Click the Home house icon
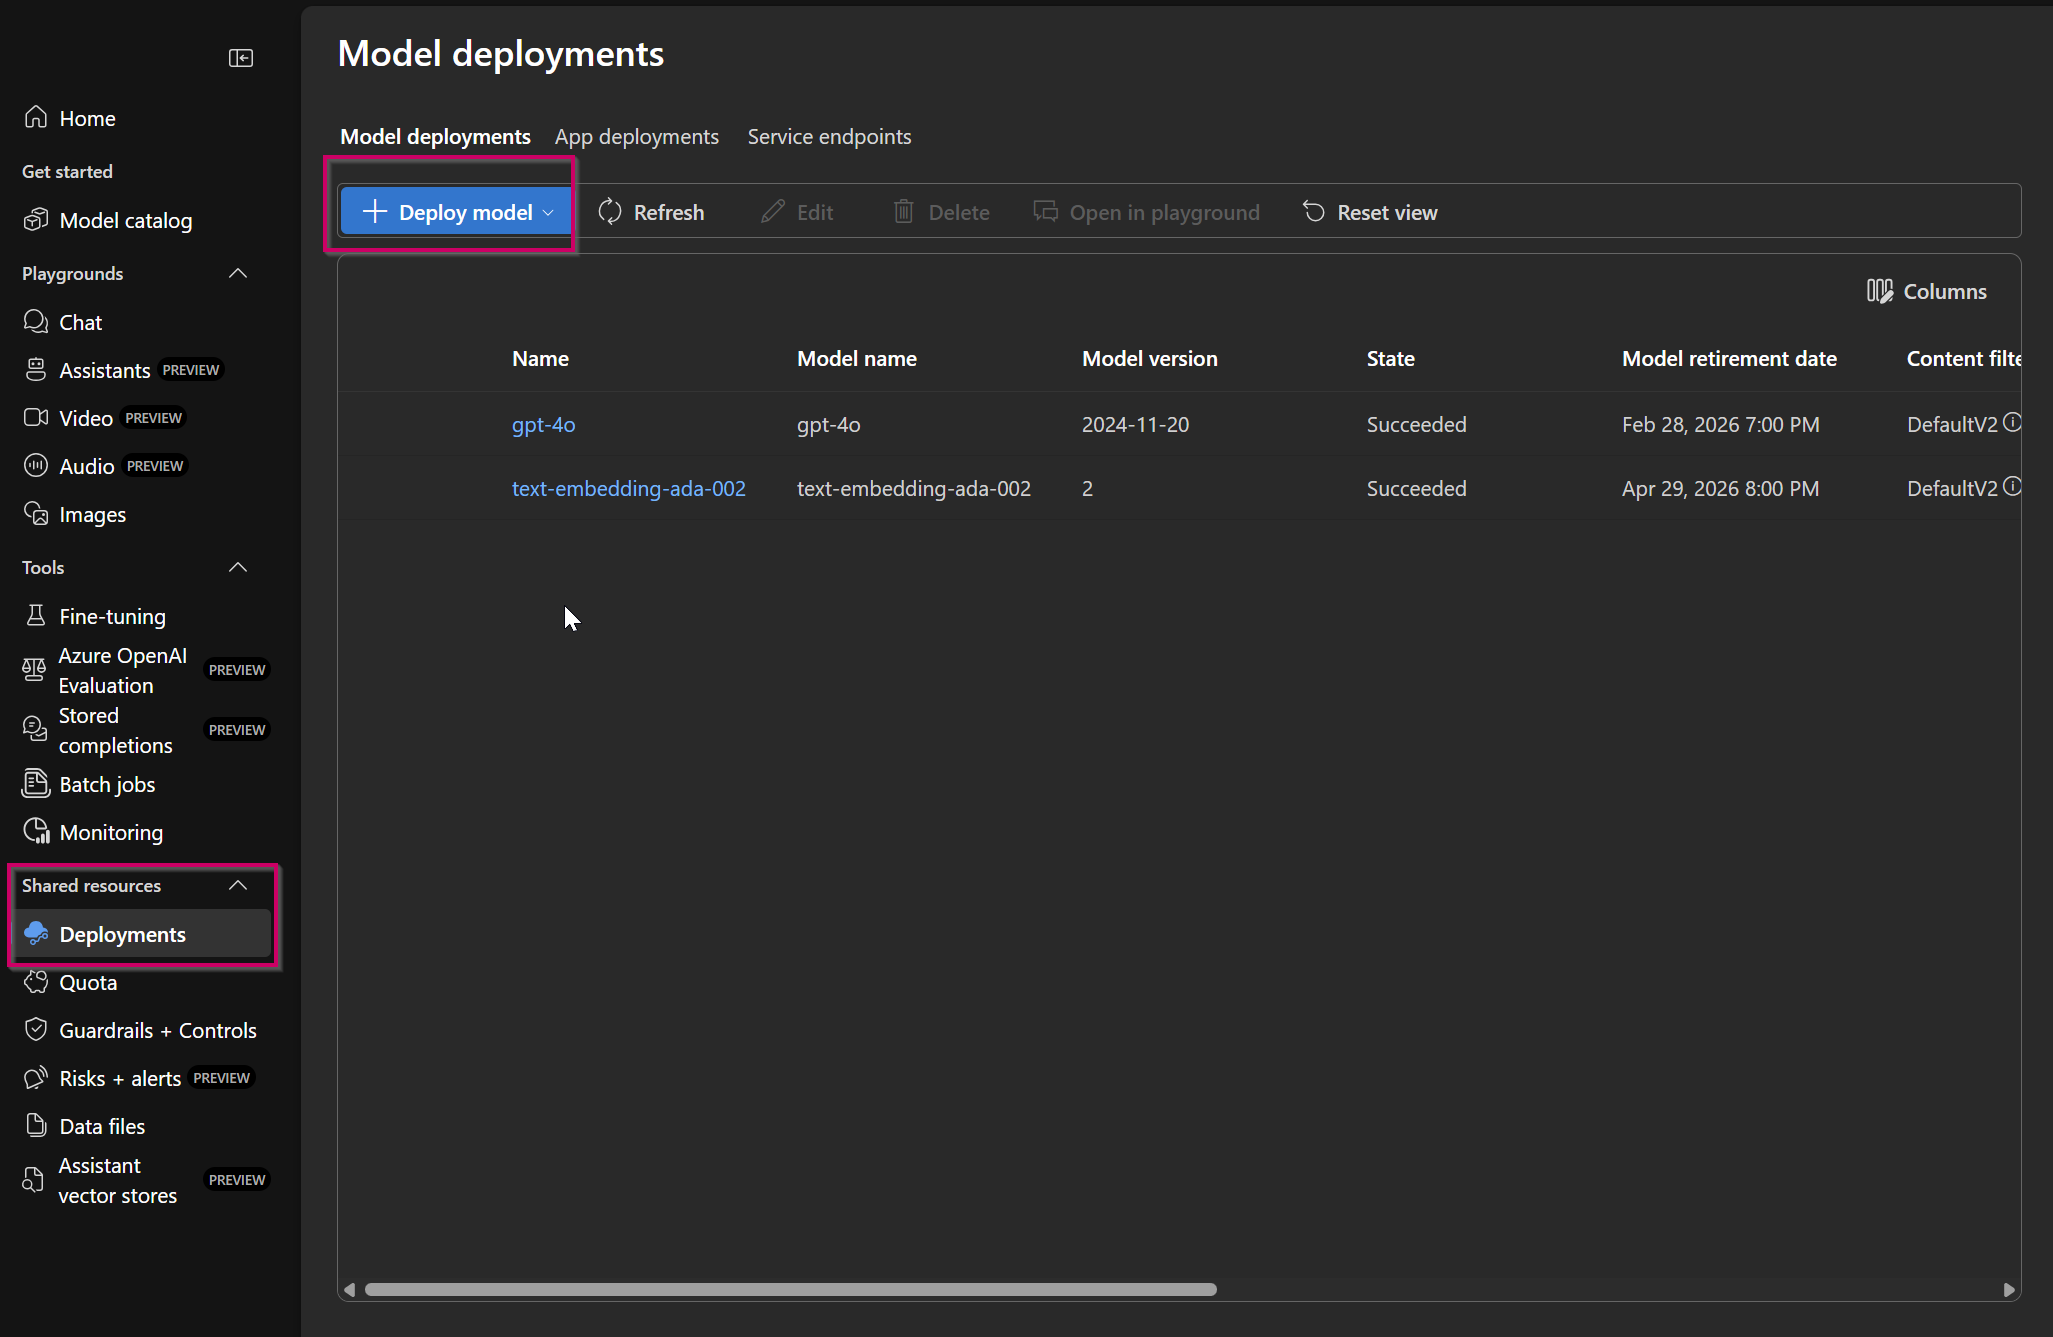Image resolution: width=2053 pixels, height=1337 pixels. point(36,117)
